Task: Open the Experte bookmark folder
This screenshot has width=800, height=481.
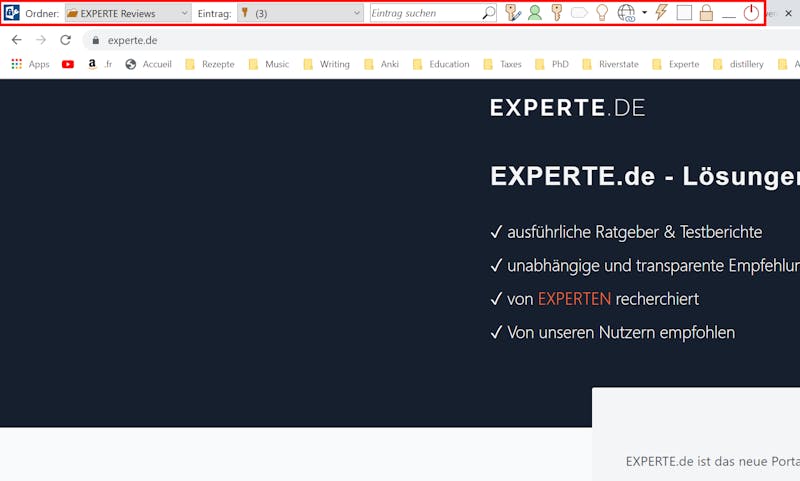Action: (676, 64)
